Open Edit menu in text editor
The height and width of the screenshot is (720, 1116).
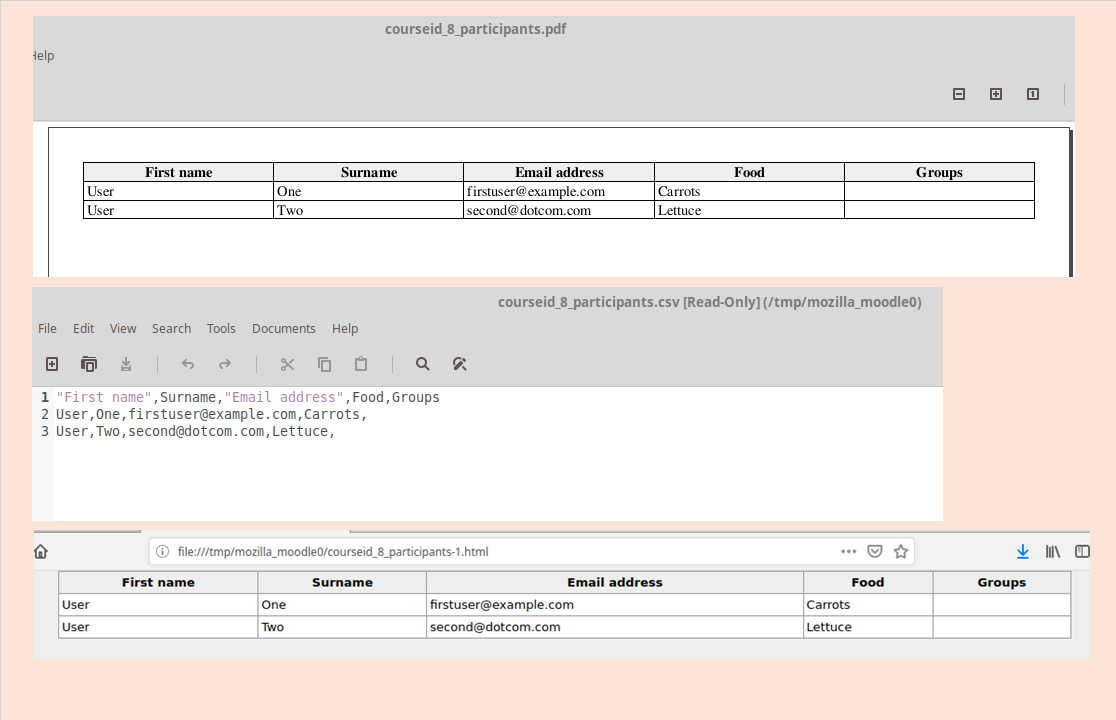click(x=83, y=329)
